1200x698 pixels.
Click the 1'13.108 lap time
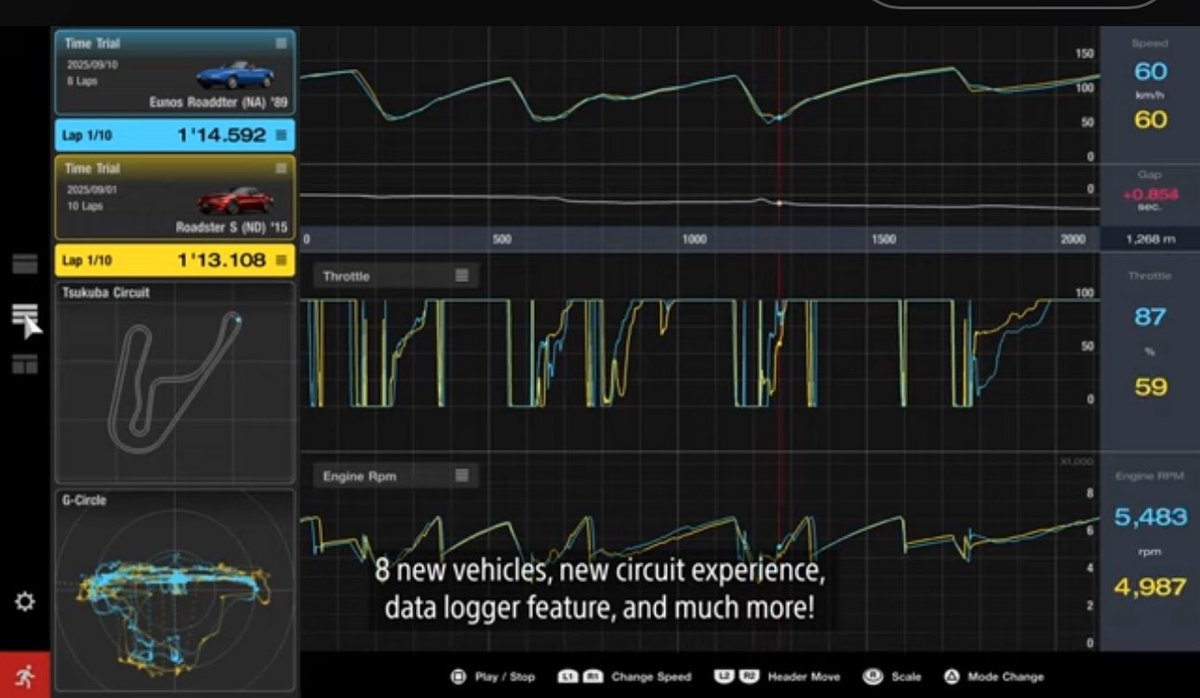tap(222, 260)
